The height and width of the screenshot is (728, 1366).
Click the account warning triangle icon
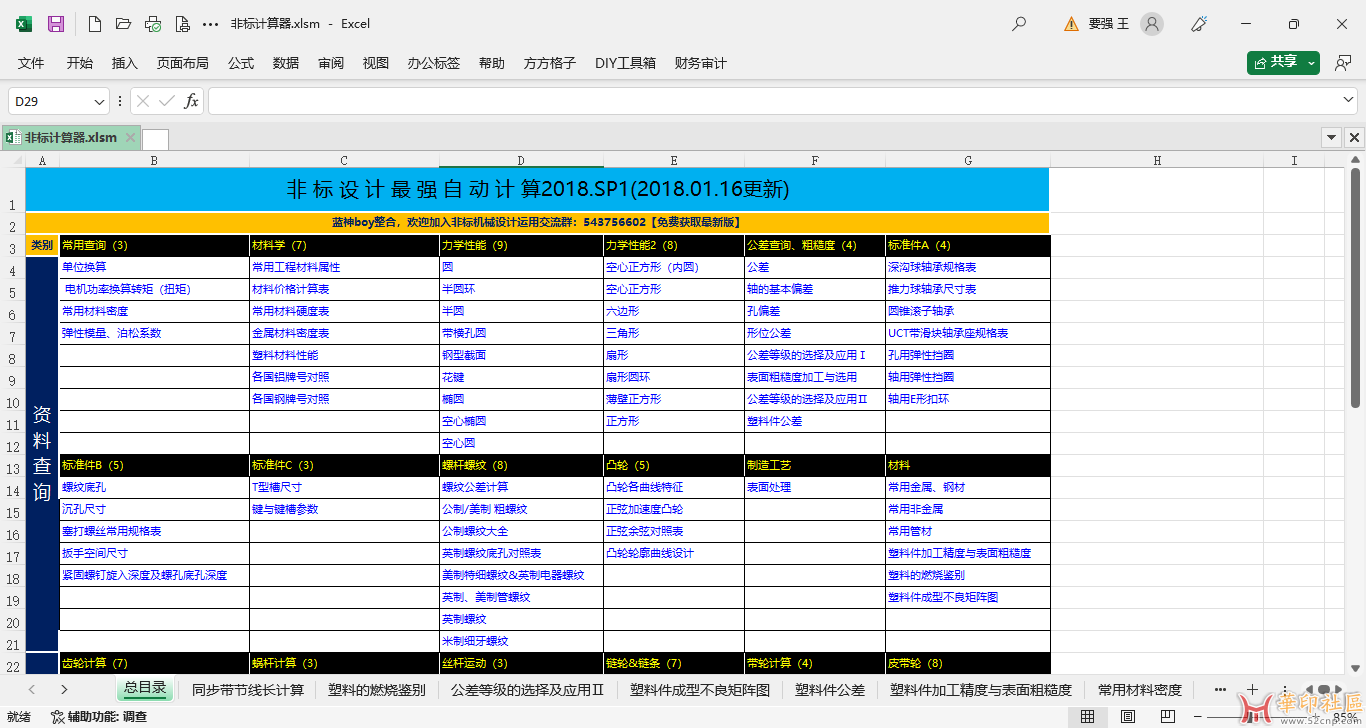(1071, 23)
